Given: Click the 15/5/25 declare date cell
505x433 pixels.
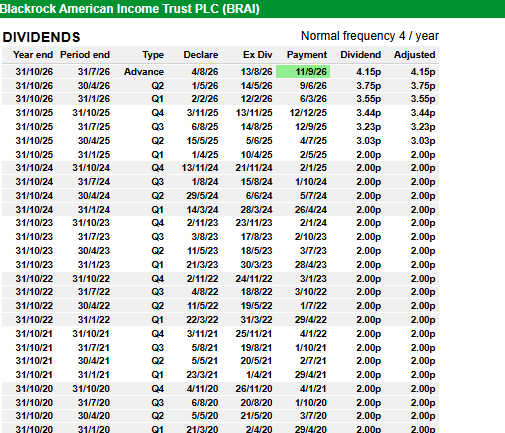Looking at the screenshot, I should coord(202,141).
